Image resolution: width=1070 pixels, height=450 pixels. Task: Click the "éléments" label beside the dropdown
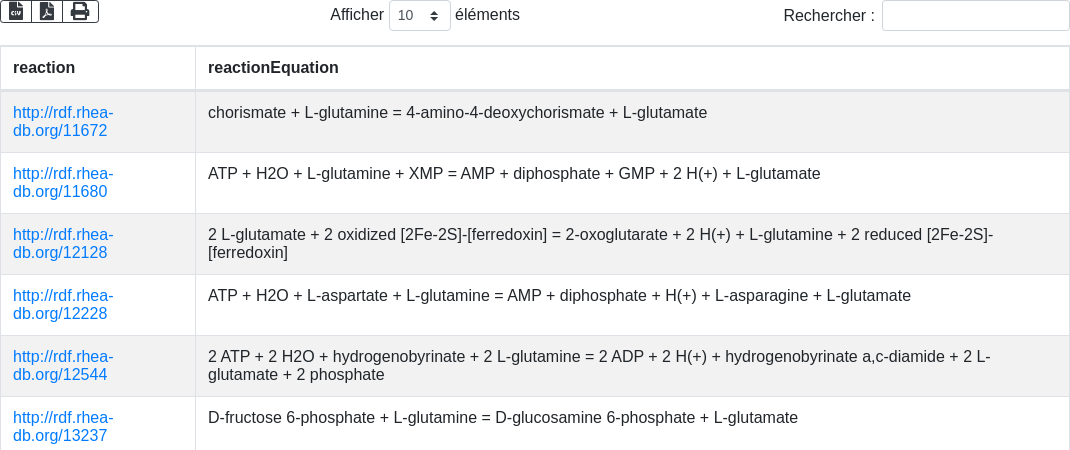487,15
